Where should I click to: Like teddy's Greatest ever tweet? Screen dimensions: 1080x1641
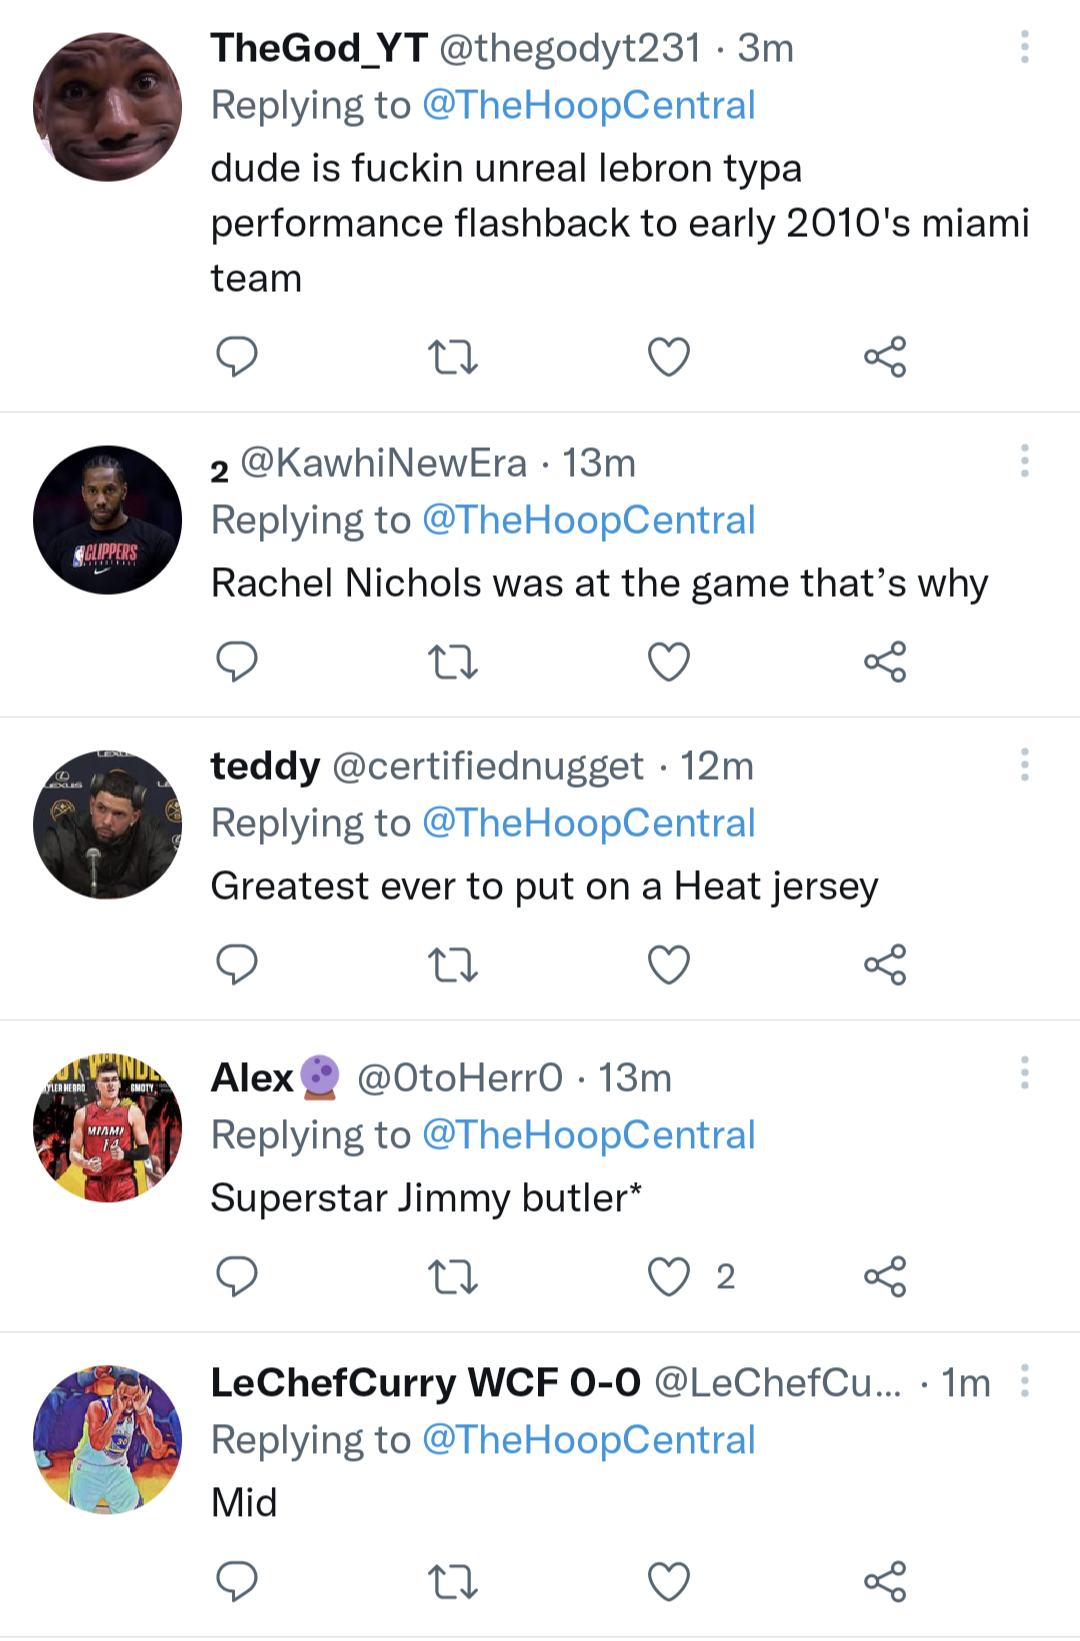[669, 965]
